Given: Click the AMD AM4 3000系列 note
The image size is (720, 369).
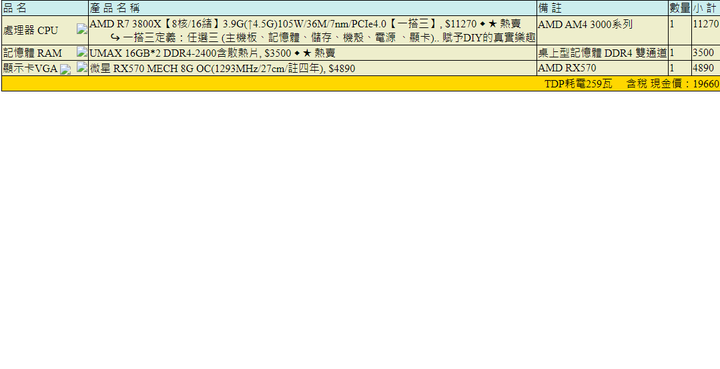Looking at the screenshot, I should pos(585,24).
